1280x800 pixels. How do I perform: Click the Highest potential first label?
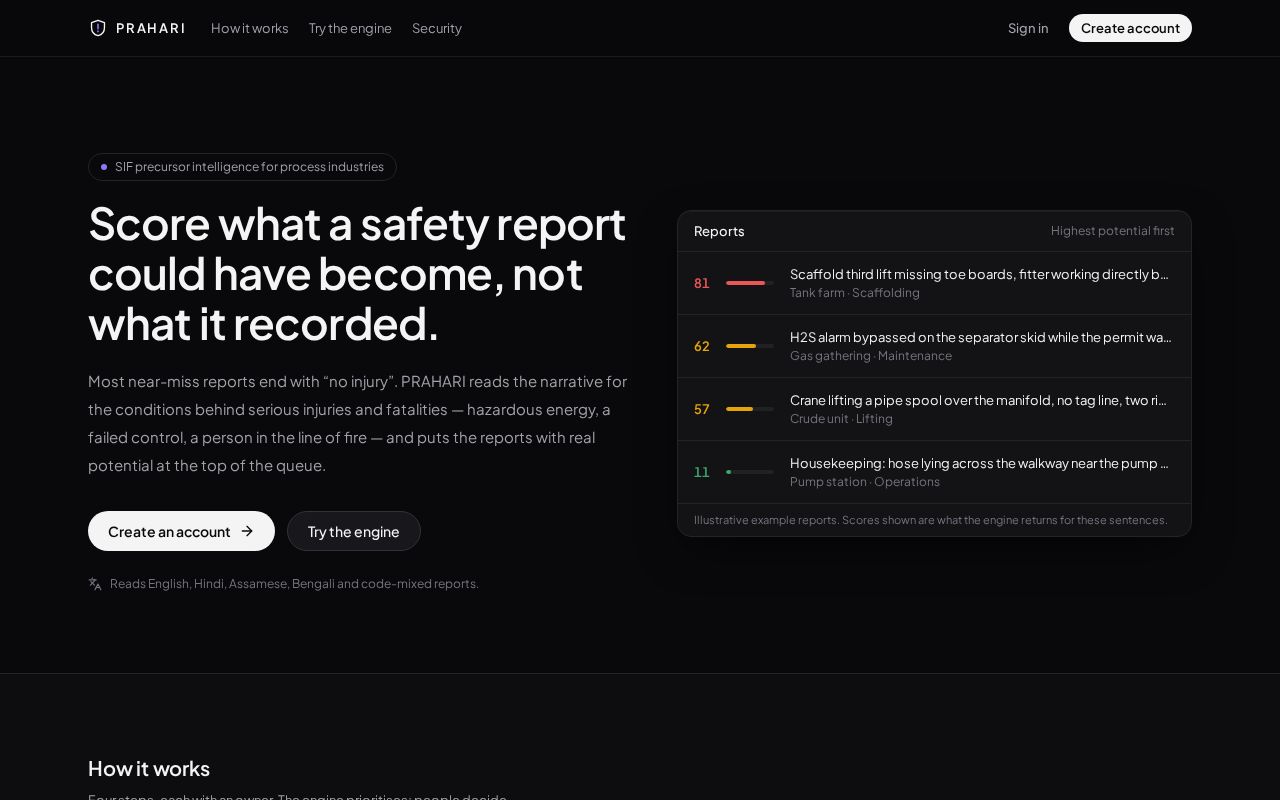pos(1113,231)
